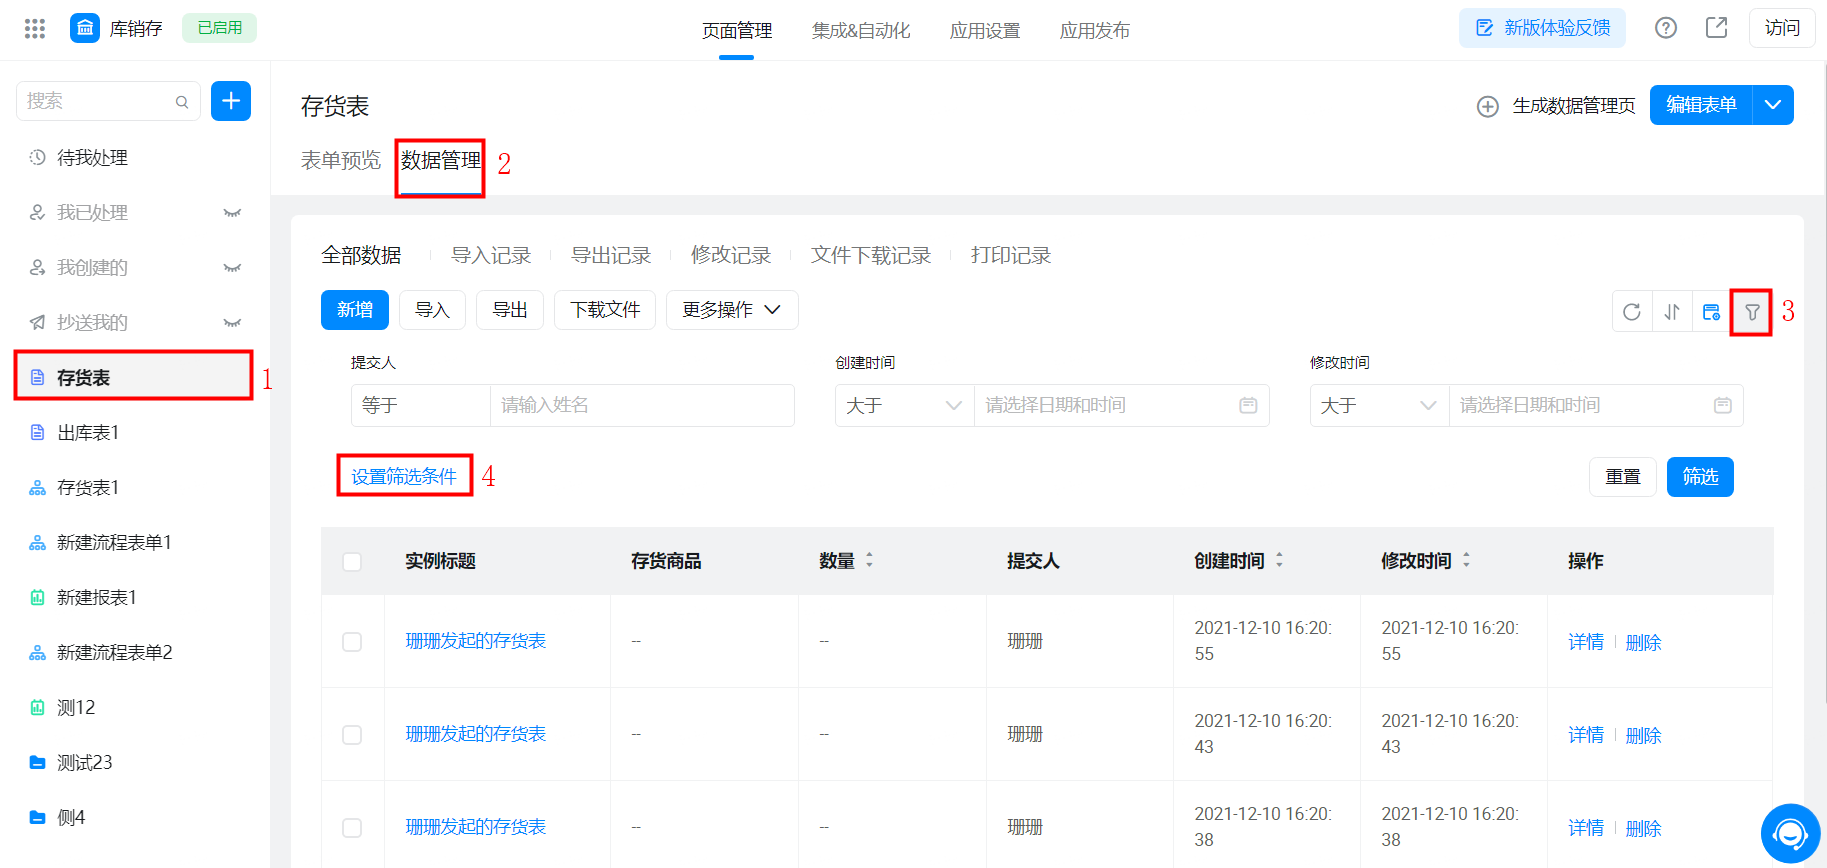Open 详情 for the 16:20:55 row
The image size is (1827, 868).
(1586, 642)
